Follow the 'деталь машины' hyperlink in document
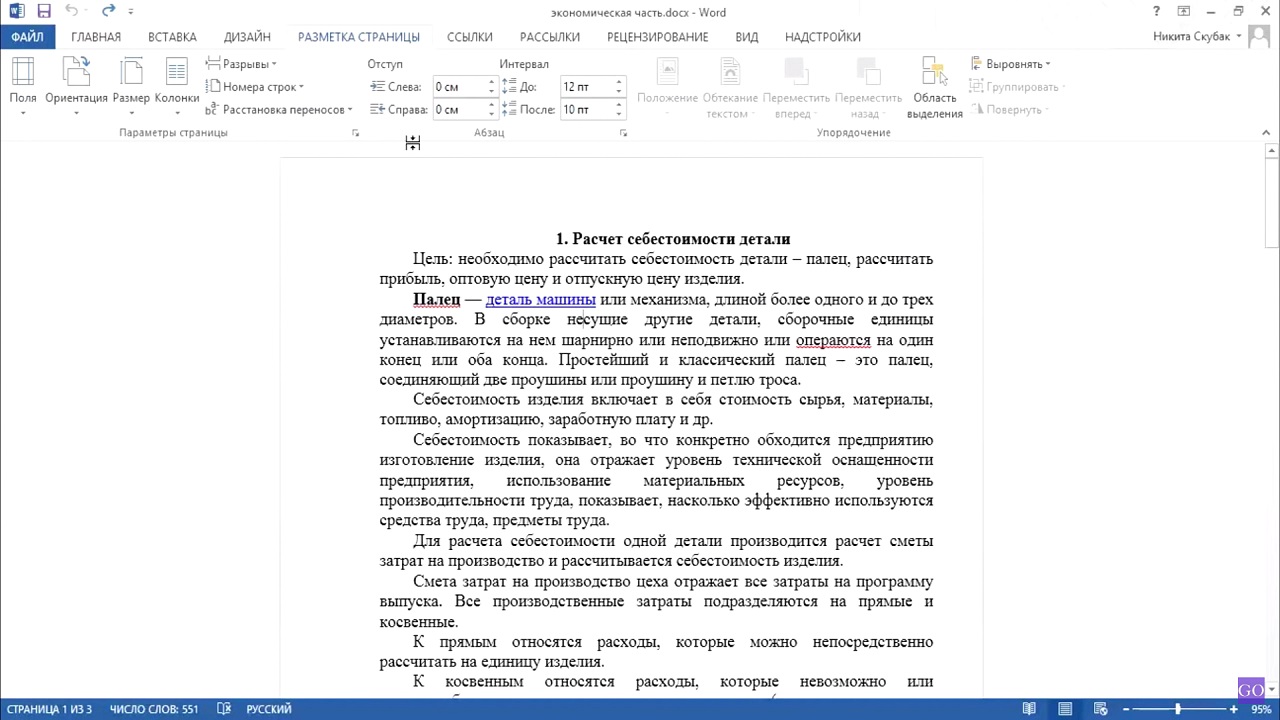This screenshot has height=720, width=1280. pyautogui.click(x=540, y=299)
